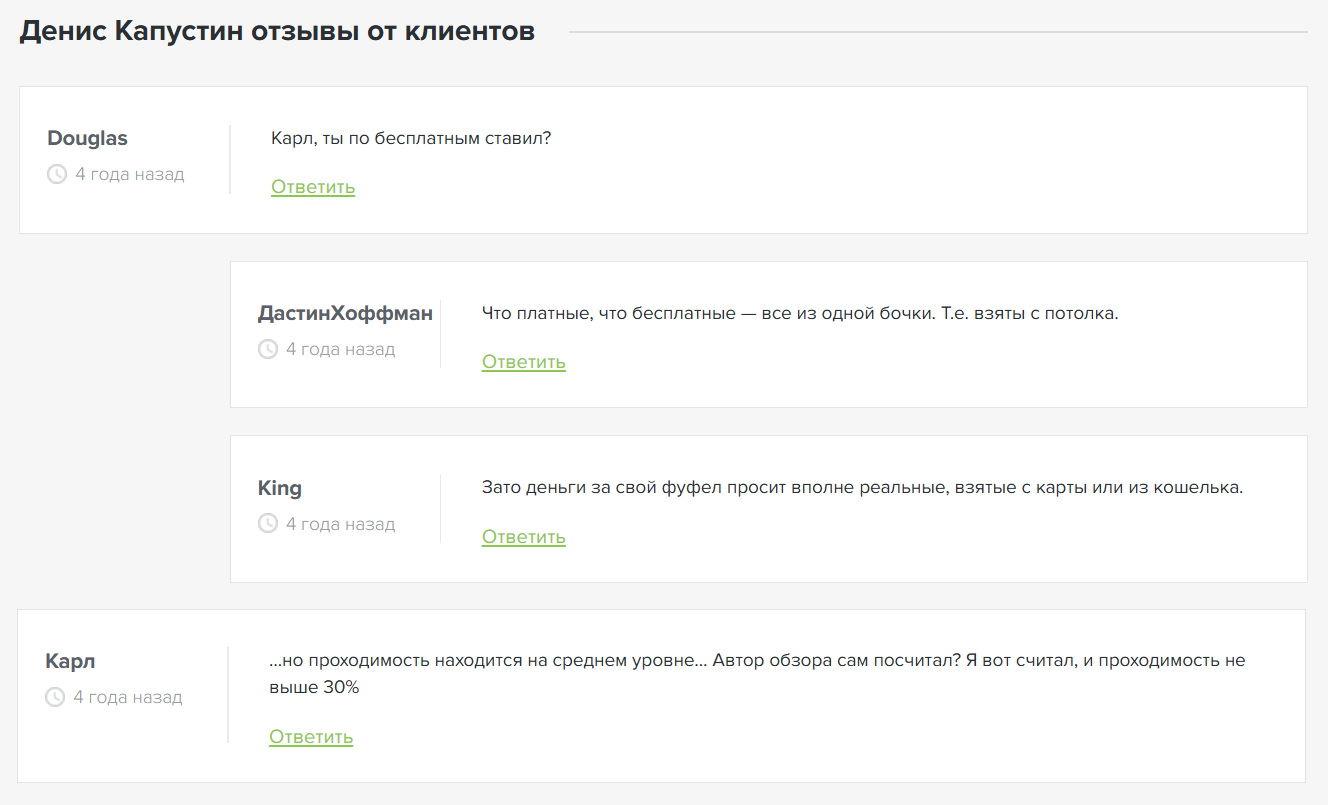1328x805 pixels.
Task: Select the author name ДастинХоффман
Action: (345, 314)
